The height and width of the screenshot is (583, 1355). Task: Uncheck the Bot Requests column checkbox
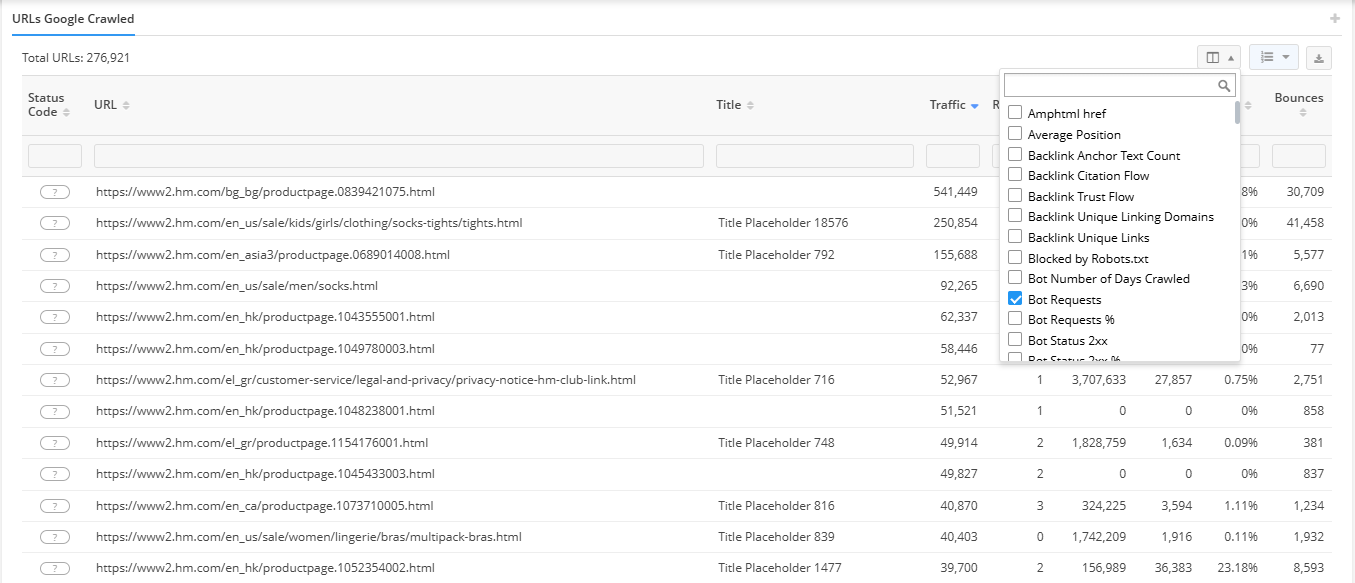1015,299
